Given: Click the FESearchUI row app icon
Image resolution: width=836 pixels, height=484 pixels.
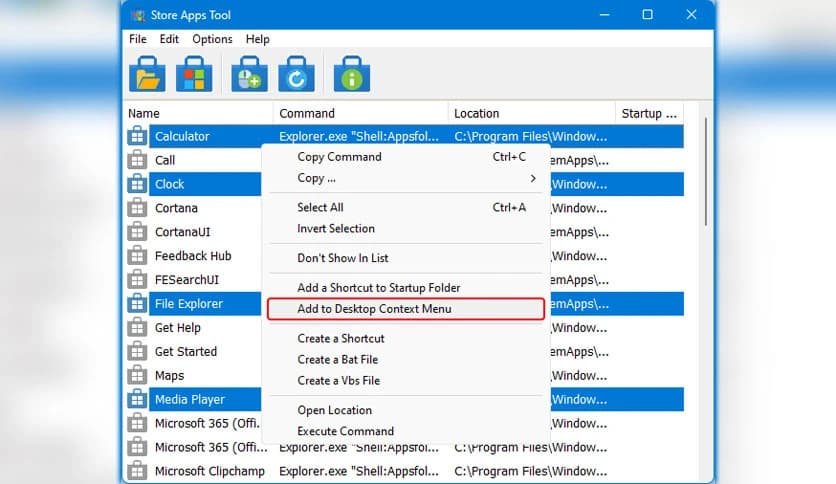Looking at the screenshot, I should click(x=137, y=279).
